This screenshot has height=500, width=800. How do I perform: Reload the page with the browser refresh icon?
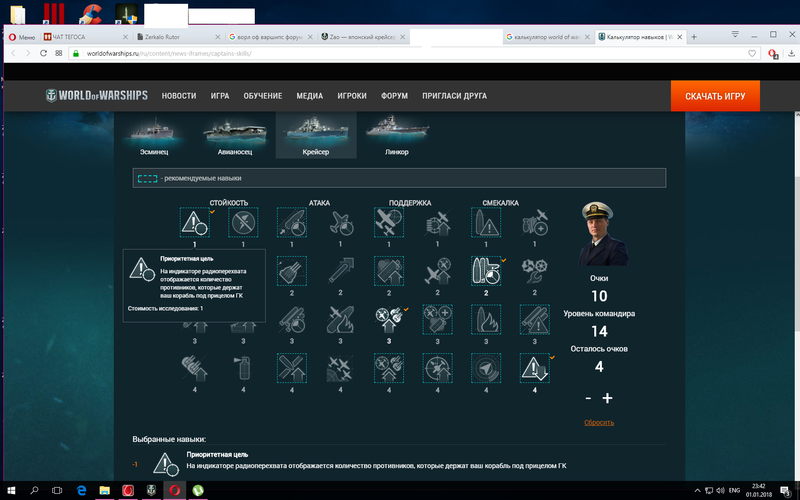click(43, 53)
